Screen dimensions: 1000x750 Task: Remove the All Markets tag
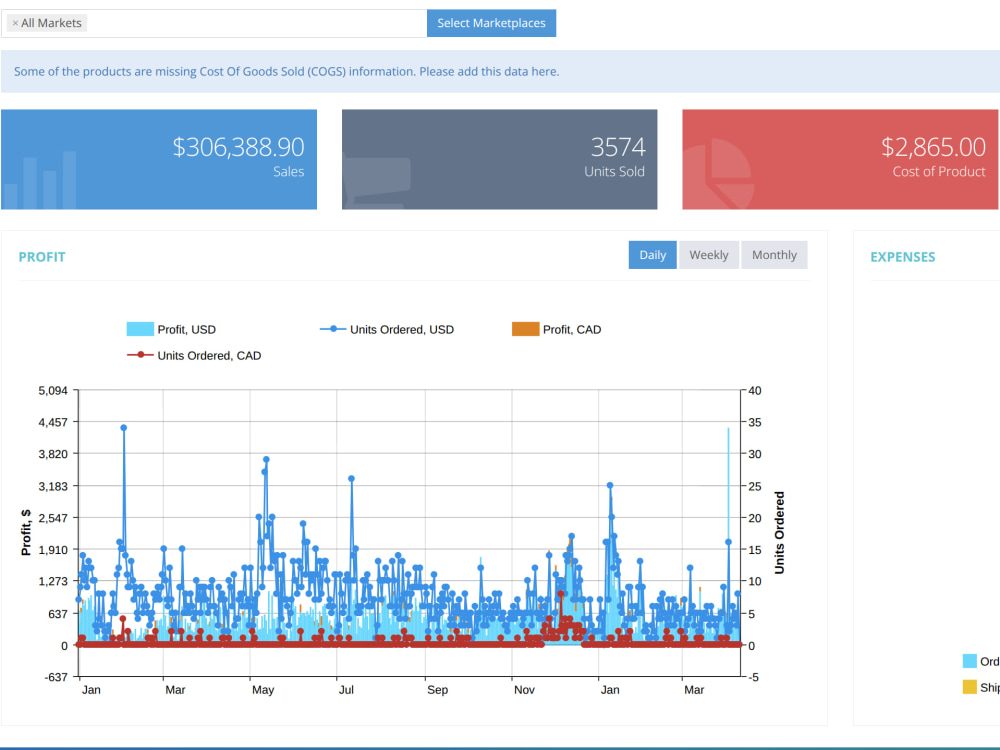coord(15,23)
